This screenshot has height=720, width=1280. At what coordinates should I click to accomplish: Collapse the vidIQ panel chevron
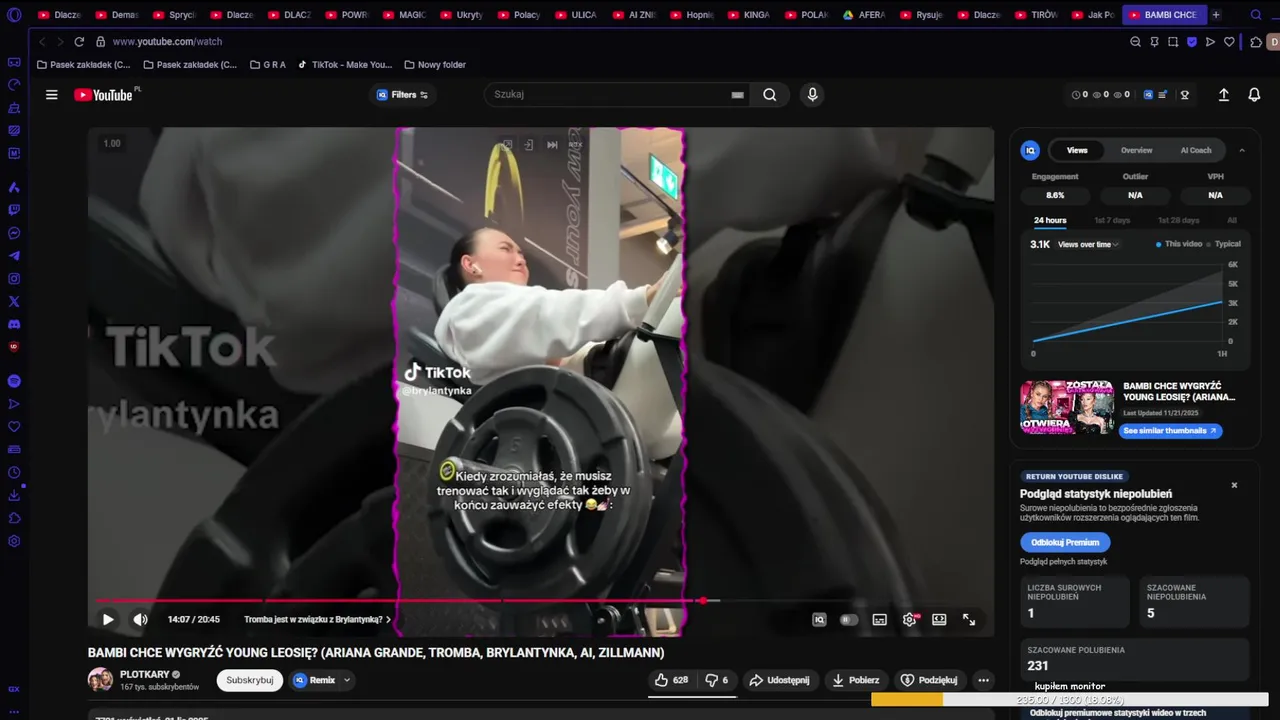[1242, 150]
